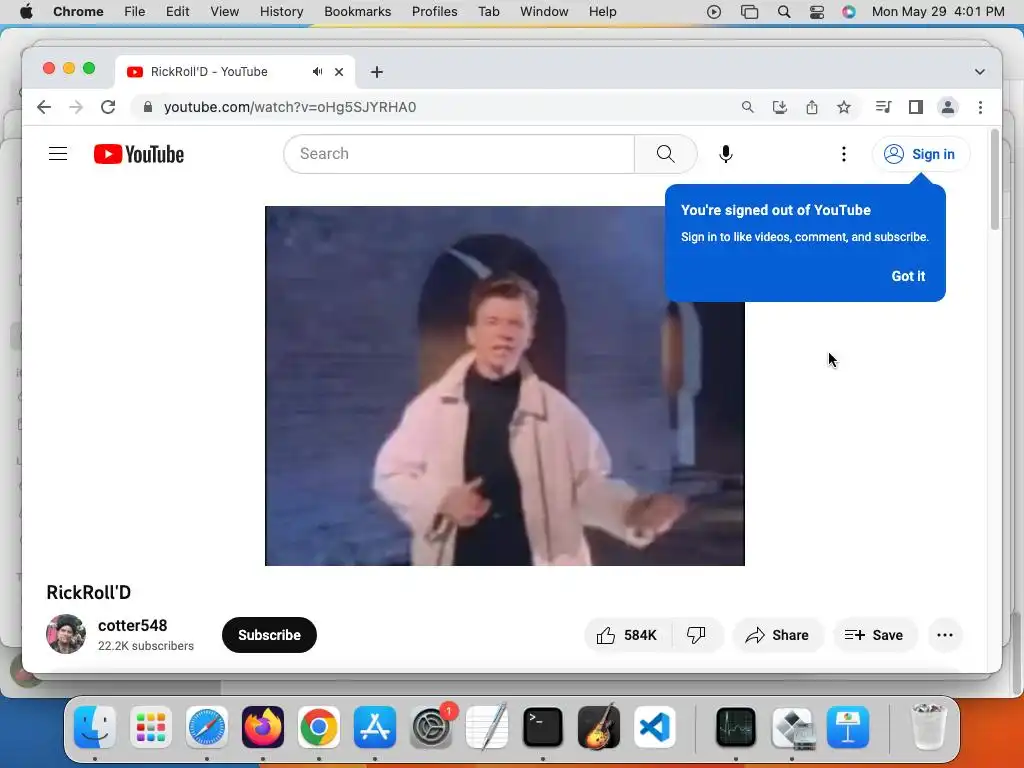Mute the RickRoll'D tab audio icon
The height and width of the screenshot is (768, 1024).
(317, 72)
